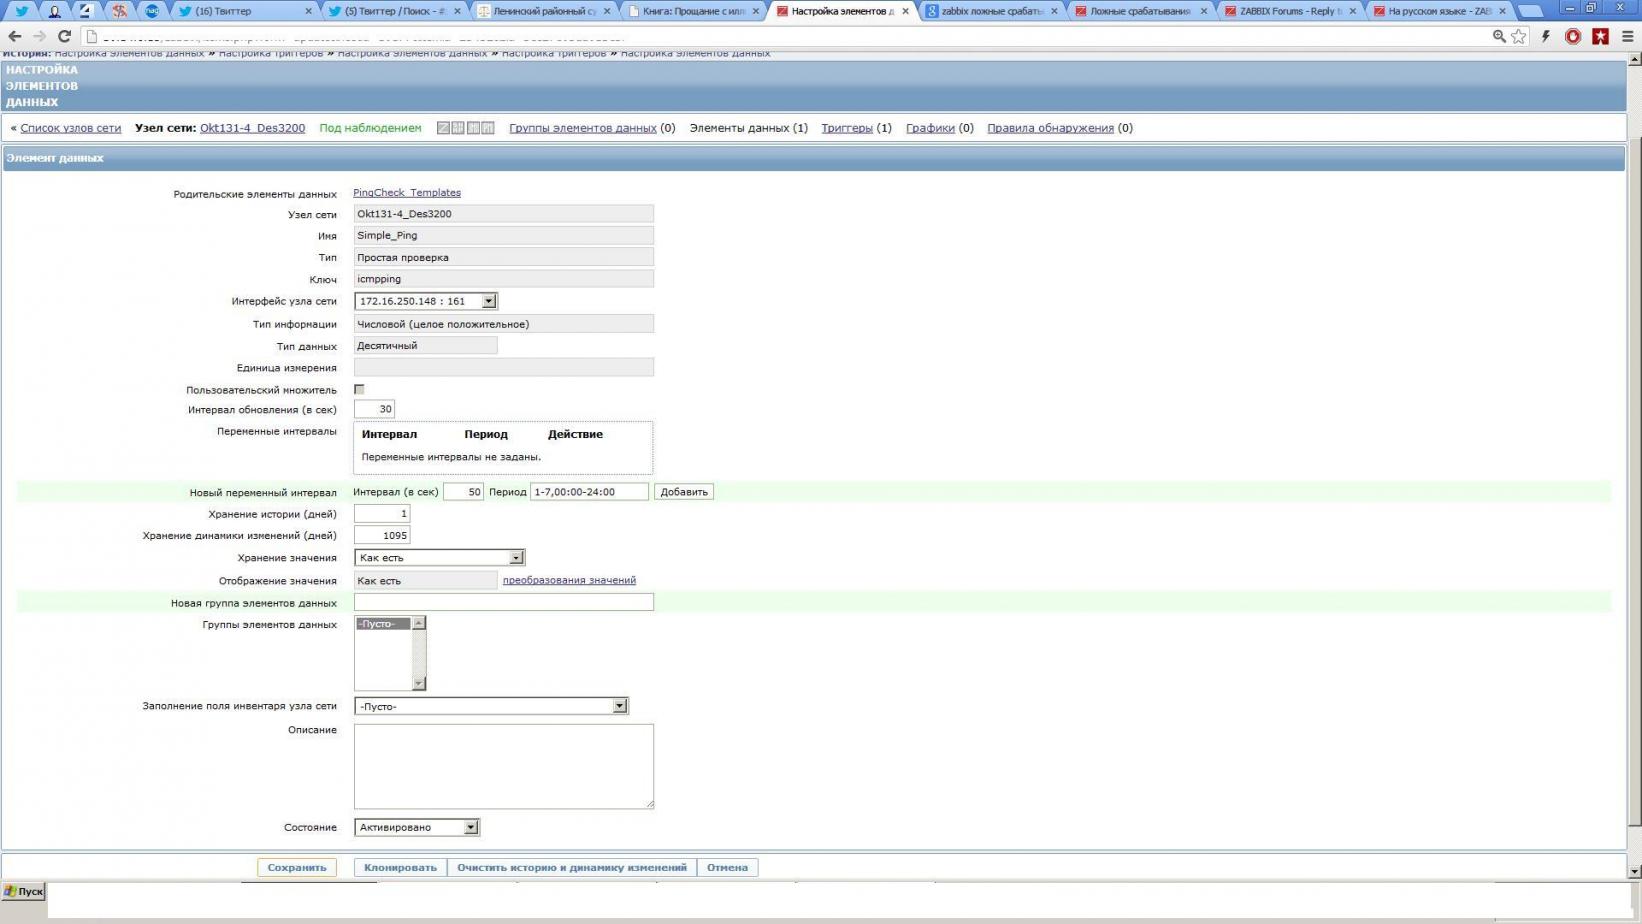Click the lightning bolt extension icon
This screenshot has width=1642, height=924.
click(x=1546, y=36)
